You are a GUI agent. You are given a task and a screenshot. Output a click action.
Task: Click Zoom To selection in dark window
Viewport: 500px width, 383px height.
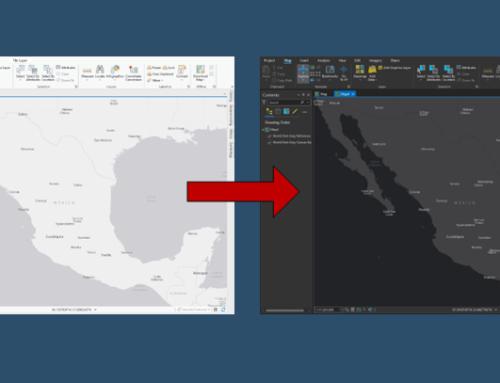[466, 80]
